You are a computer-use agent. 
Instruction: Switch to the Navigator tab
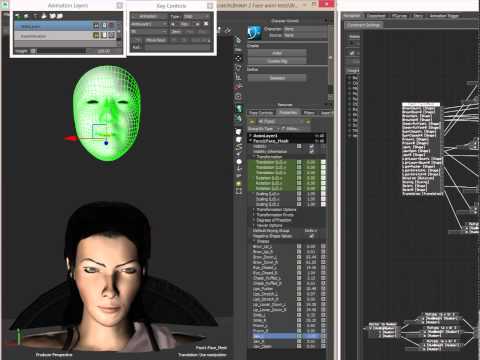tap(352, 16)
